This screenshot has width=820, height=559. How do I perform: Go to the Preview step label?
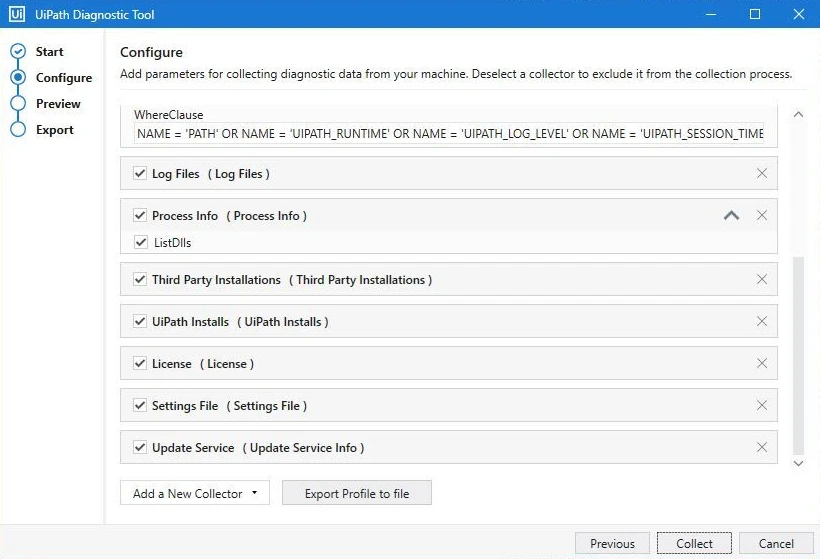tap(58, 104)
